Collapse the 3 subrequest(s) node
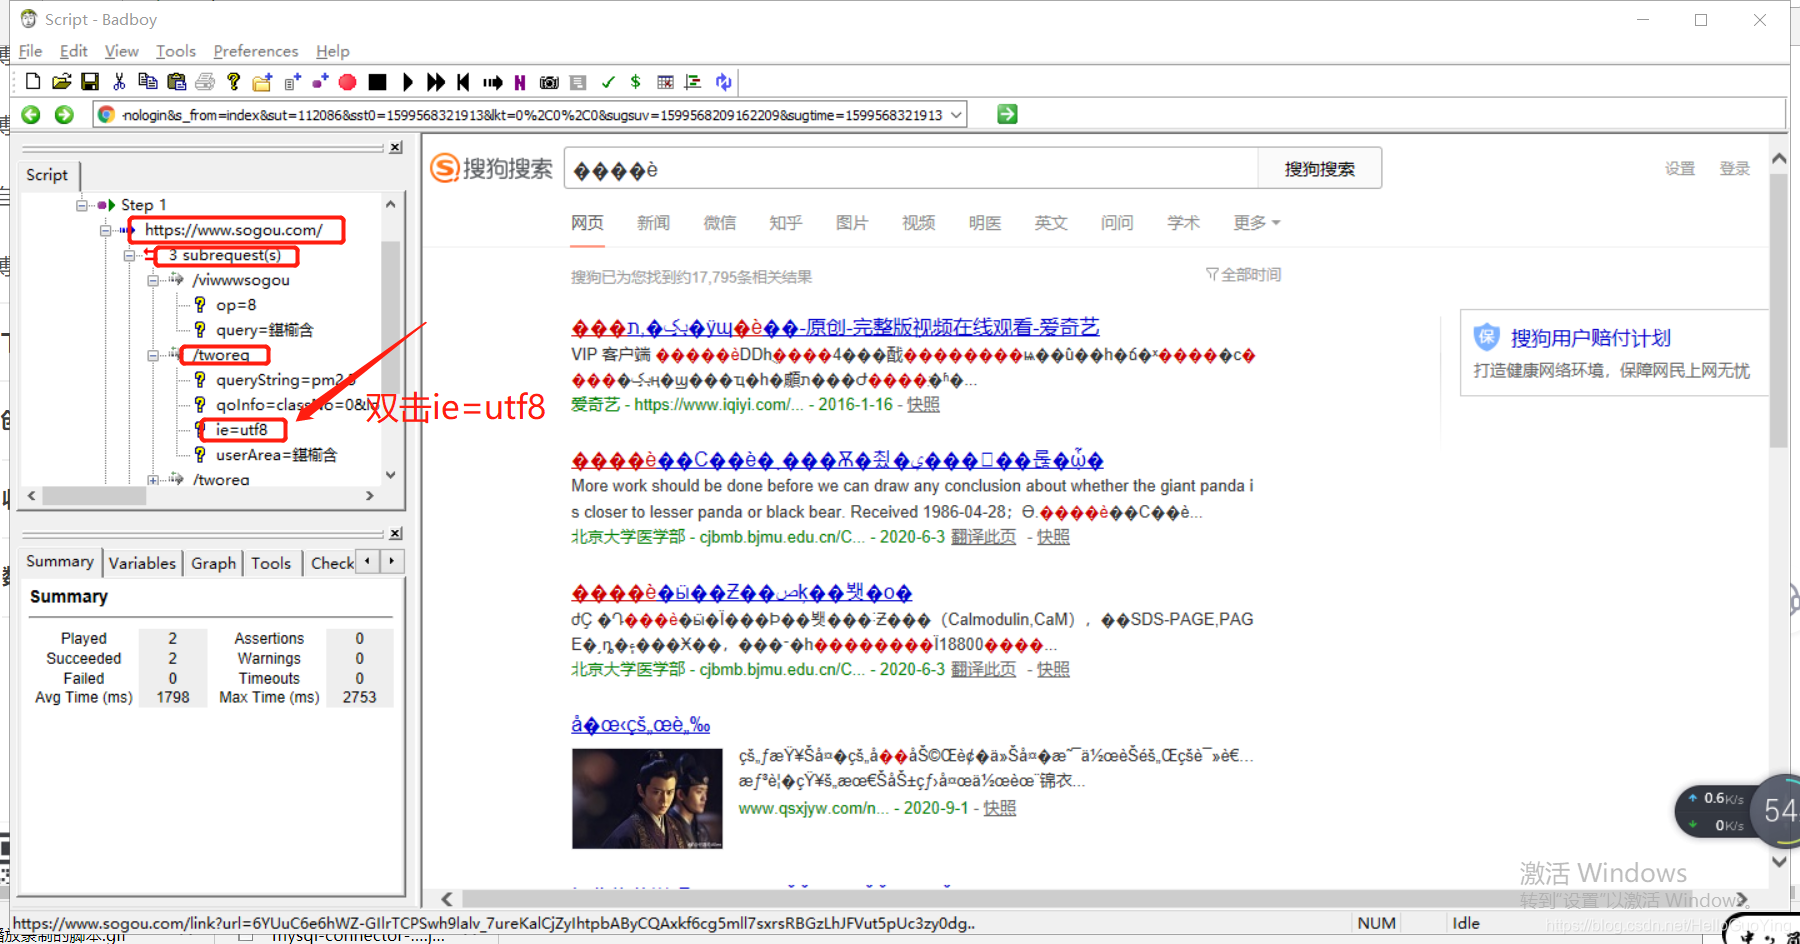Screen dimensions: 1800x944 point(129,255)
